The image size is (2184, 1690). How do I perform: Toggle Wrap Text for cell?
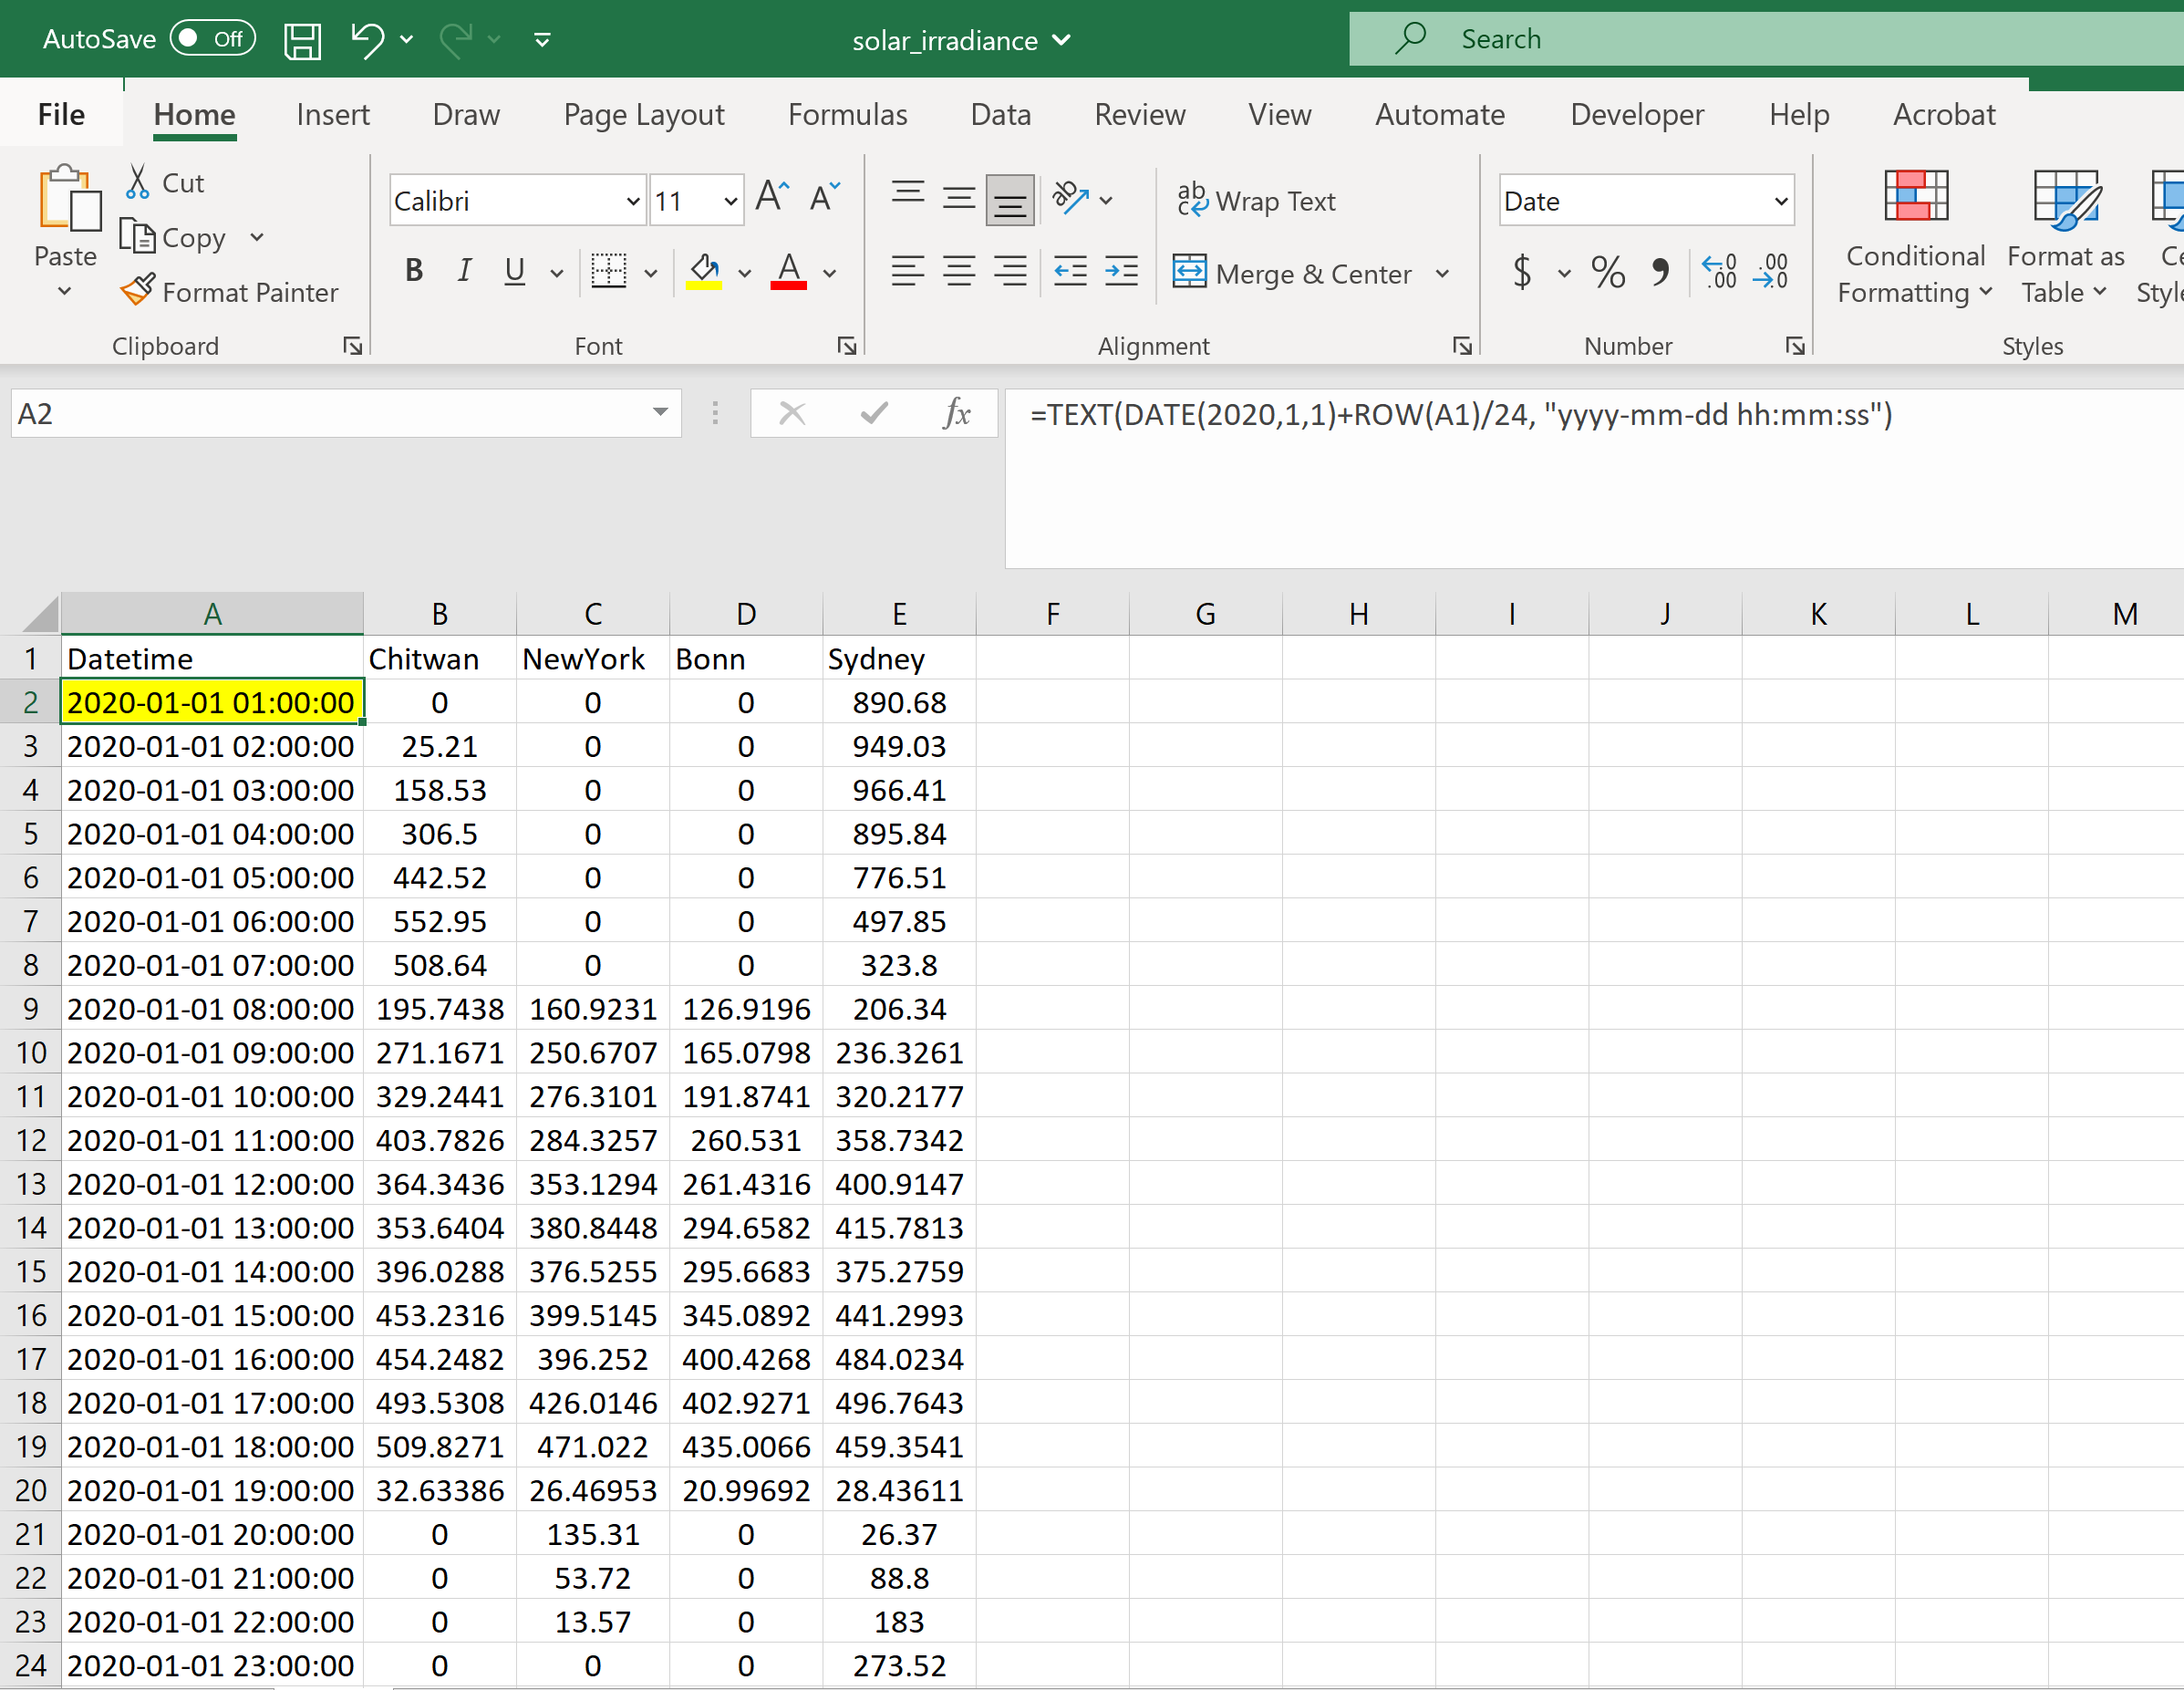(x=1256, y=200)
